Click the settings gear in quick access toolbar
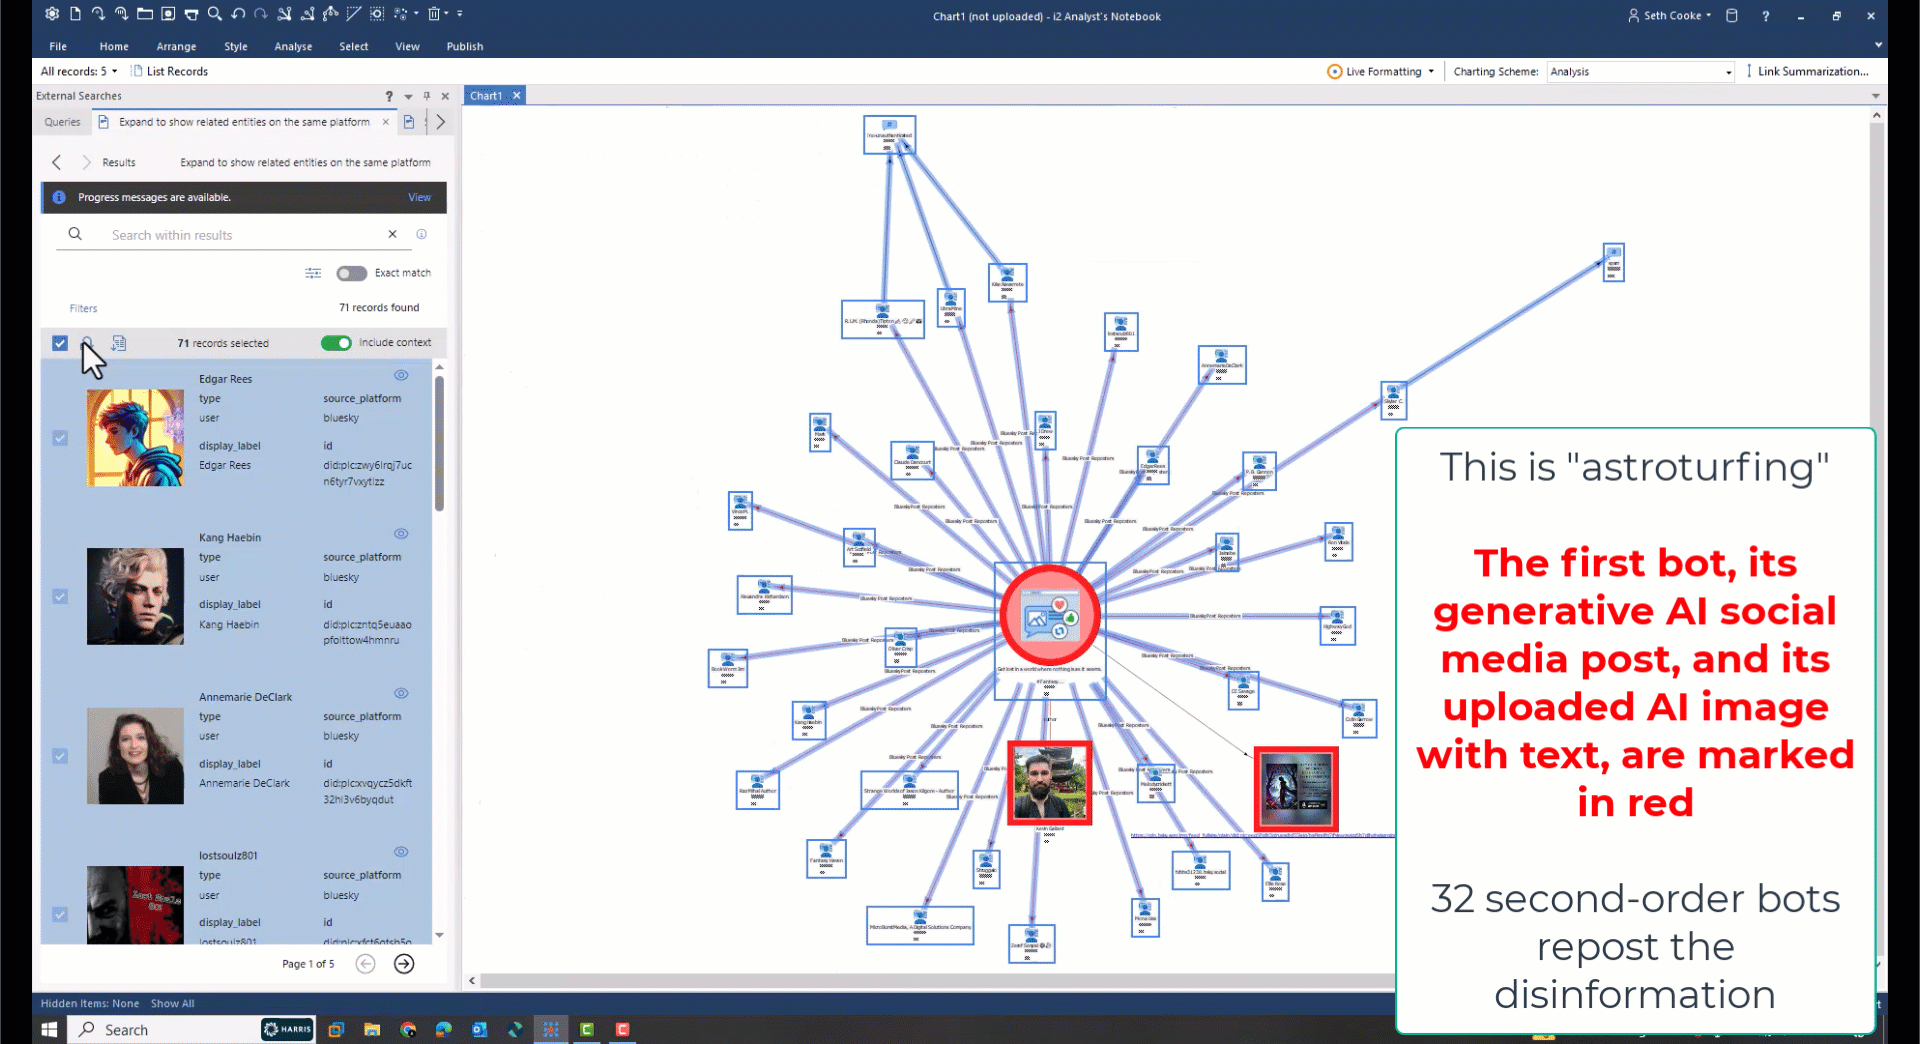This screenshot has width=1920, height=1044. tap(52, 14)
